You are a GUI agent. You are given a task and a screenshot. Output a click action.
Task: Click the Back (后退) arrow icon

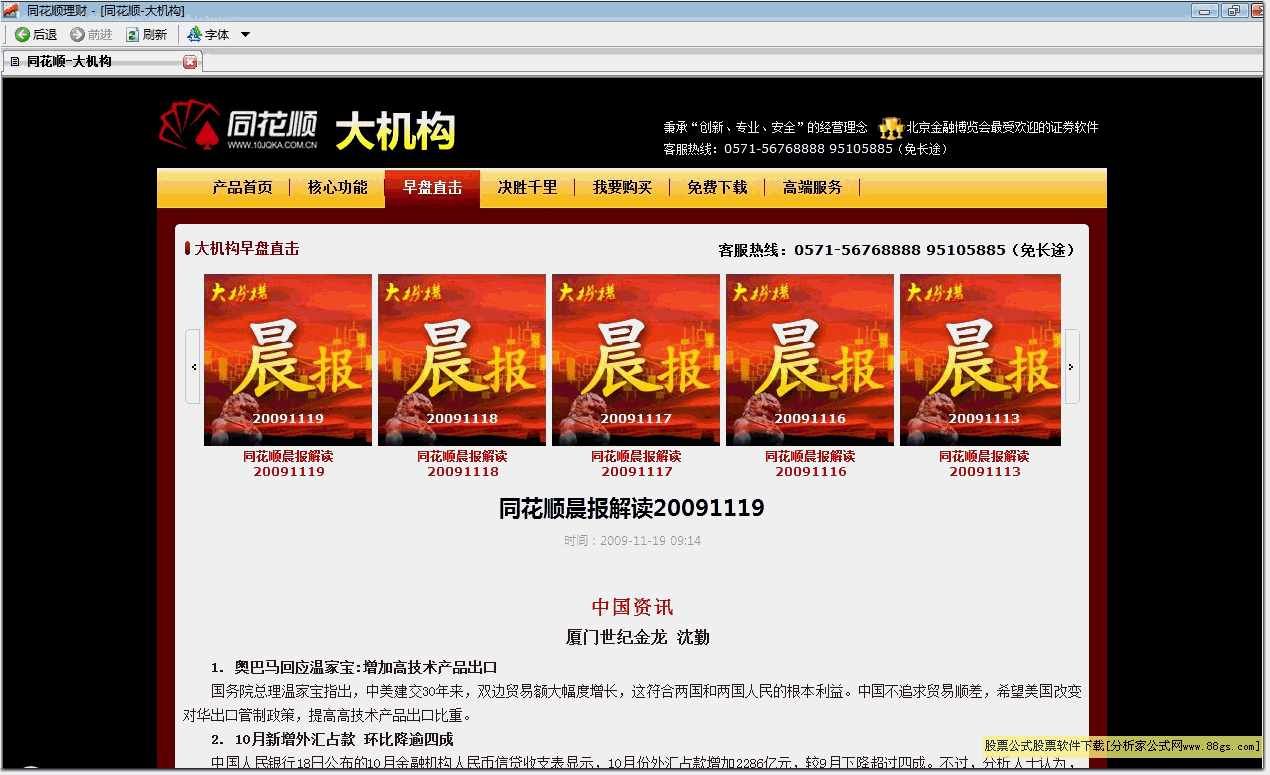click(x=22, y=35)
